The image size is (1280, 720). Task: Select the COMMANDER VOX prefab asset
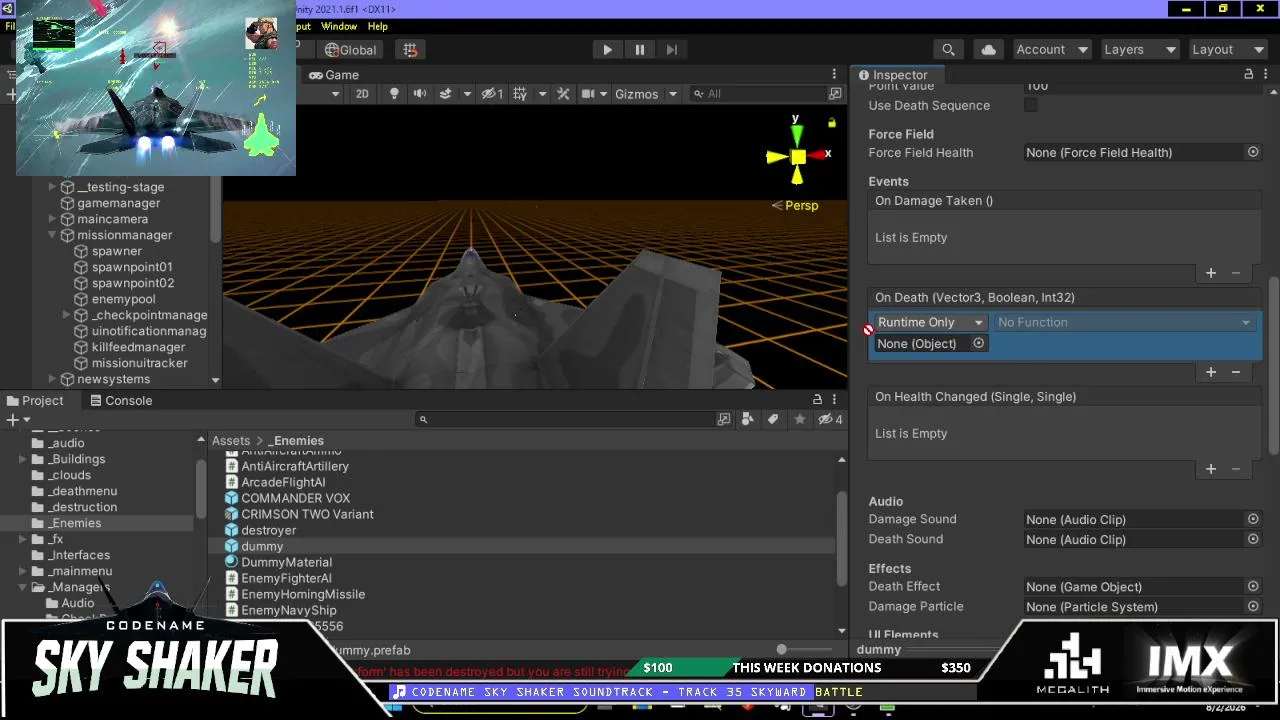click(x=296, y=498)
